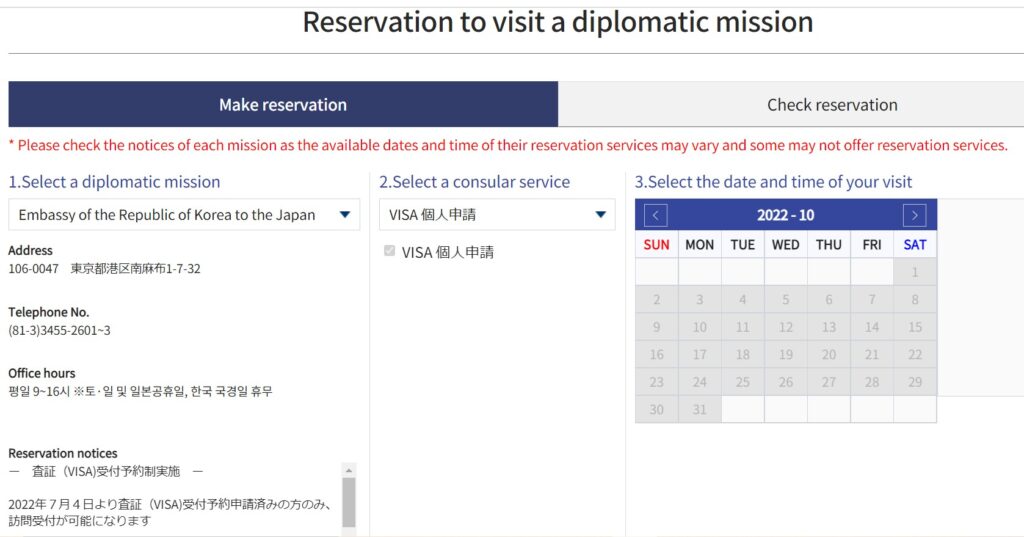The height and width of the screenshot is (537, 1024).
Task: Go to next month in calendar
Action: pyautogui.click(x=914, y=215)
